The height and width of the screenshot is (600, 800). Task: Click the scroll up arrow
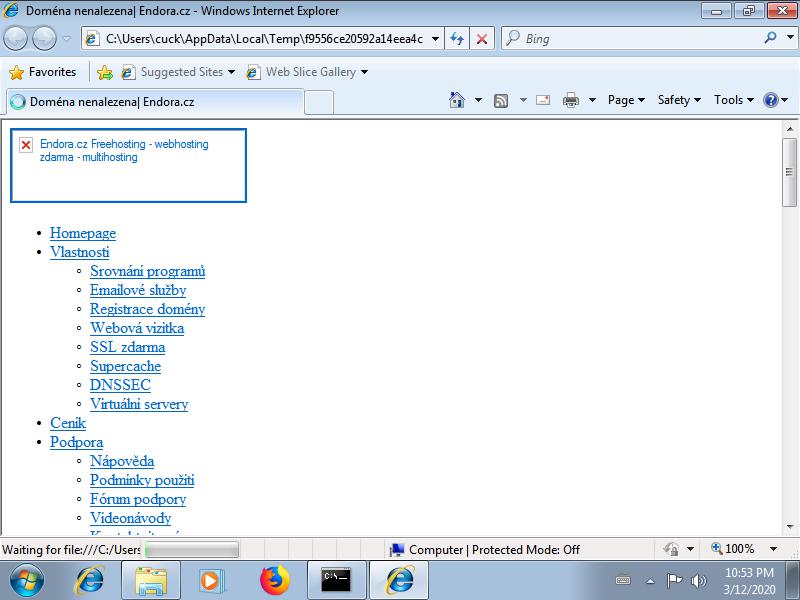tap(789, 129)
